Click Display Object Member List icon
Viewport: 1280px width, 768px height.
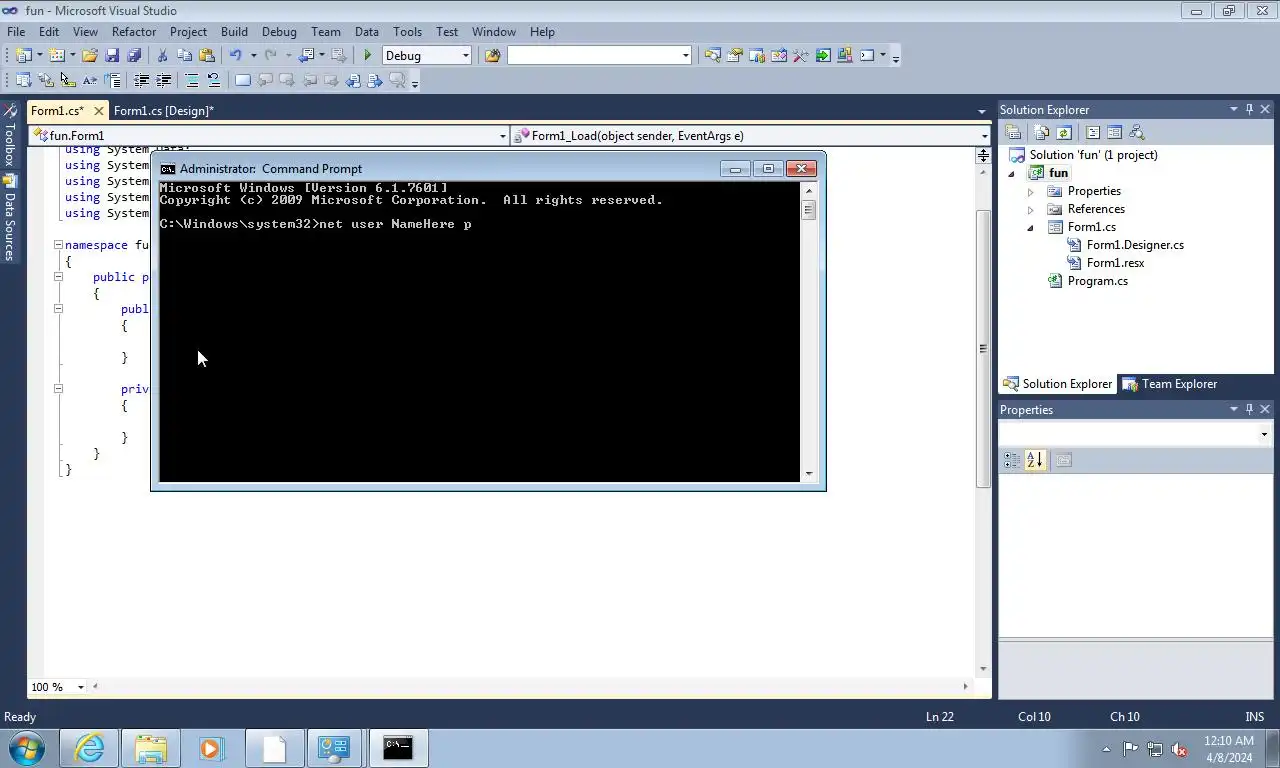click(x=23, y=80)
